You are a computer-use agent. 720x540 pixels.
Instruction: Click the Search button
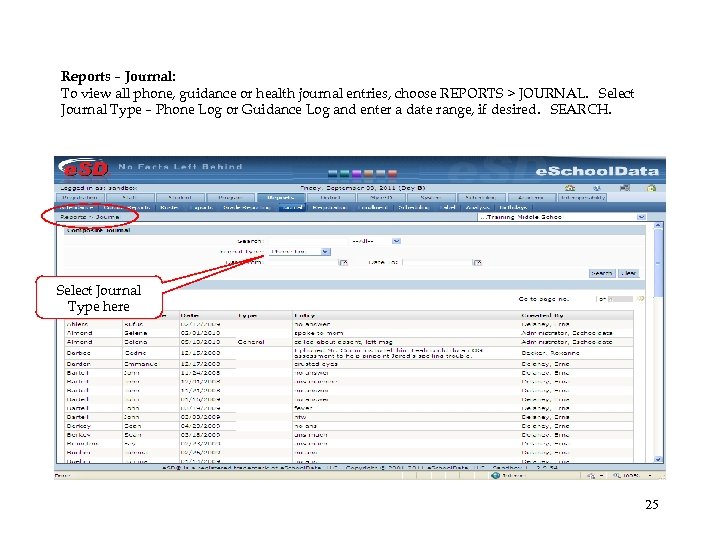pos(602,273)
